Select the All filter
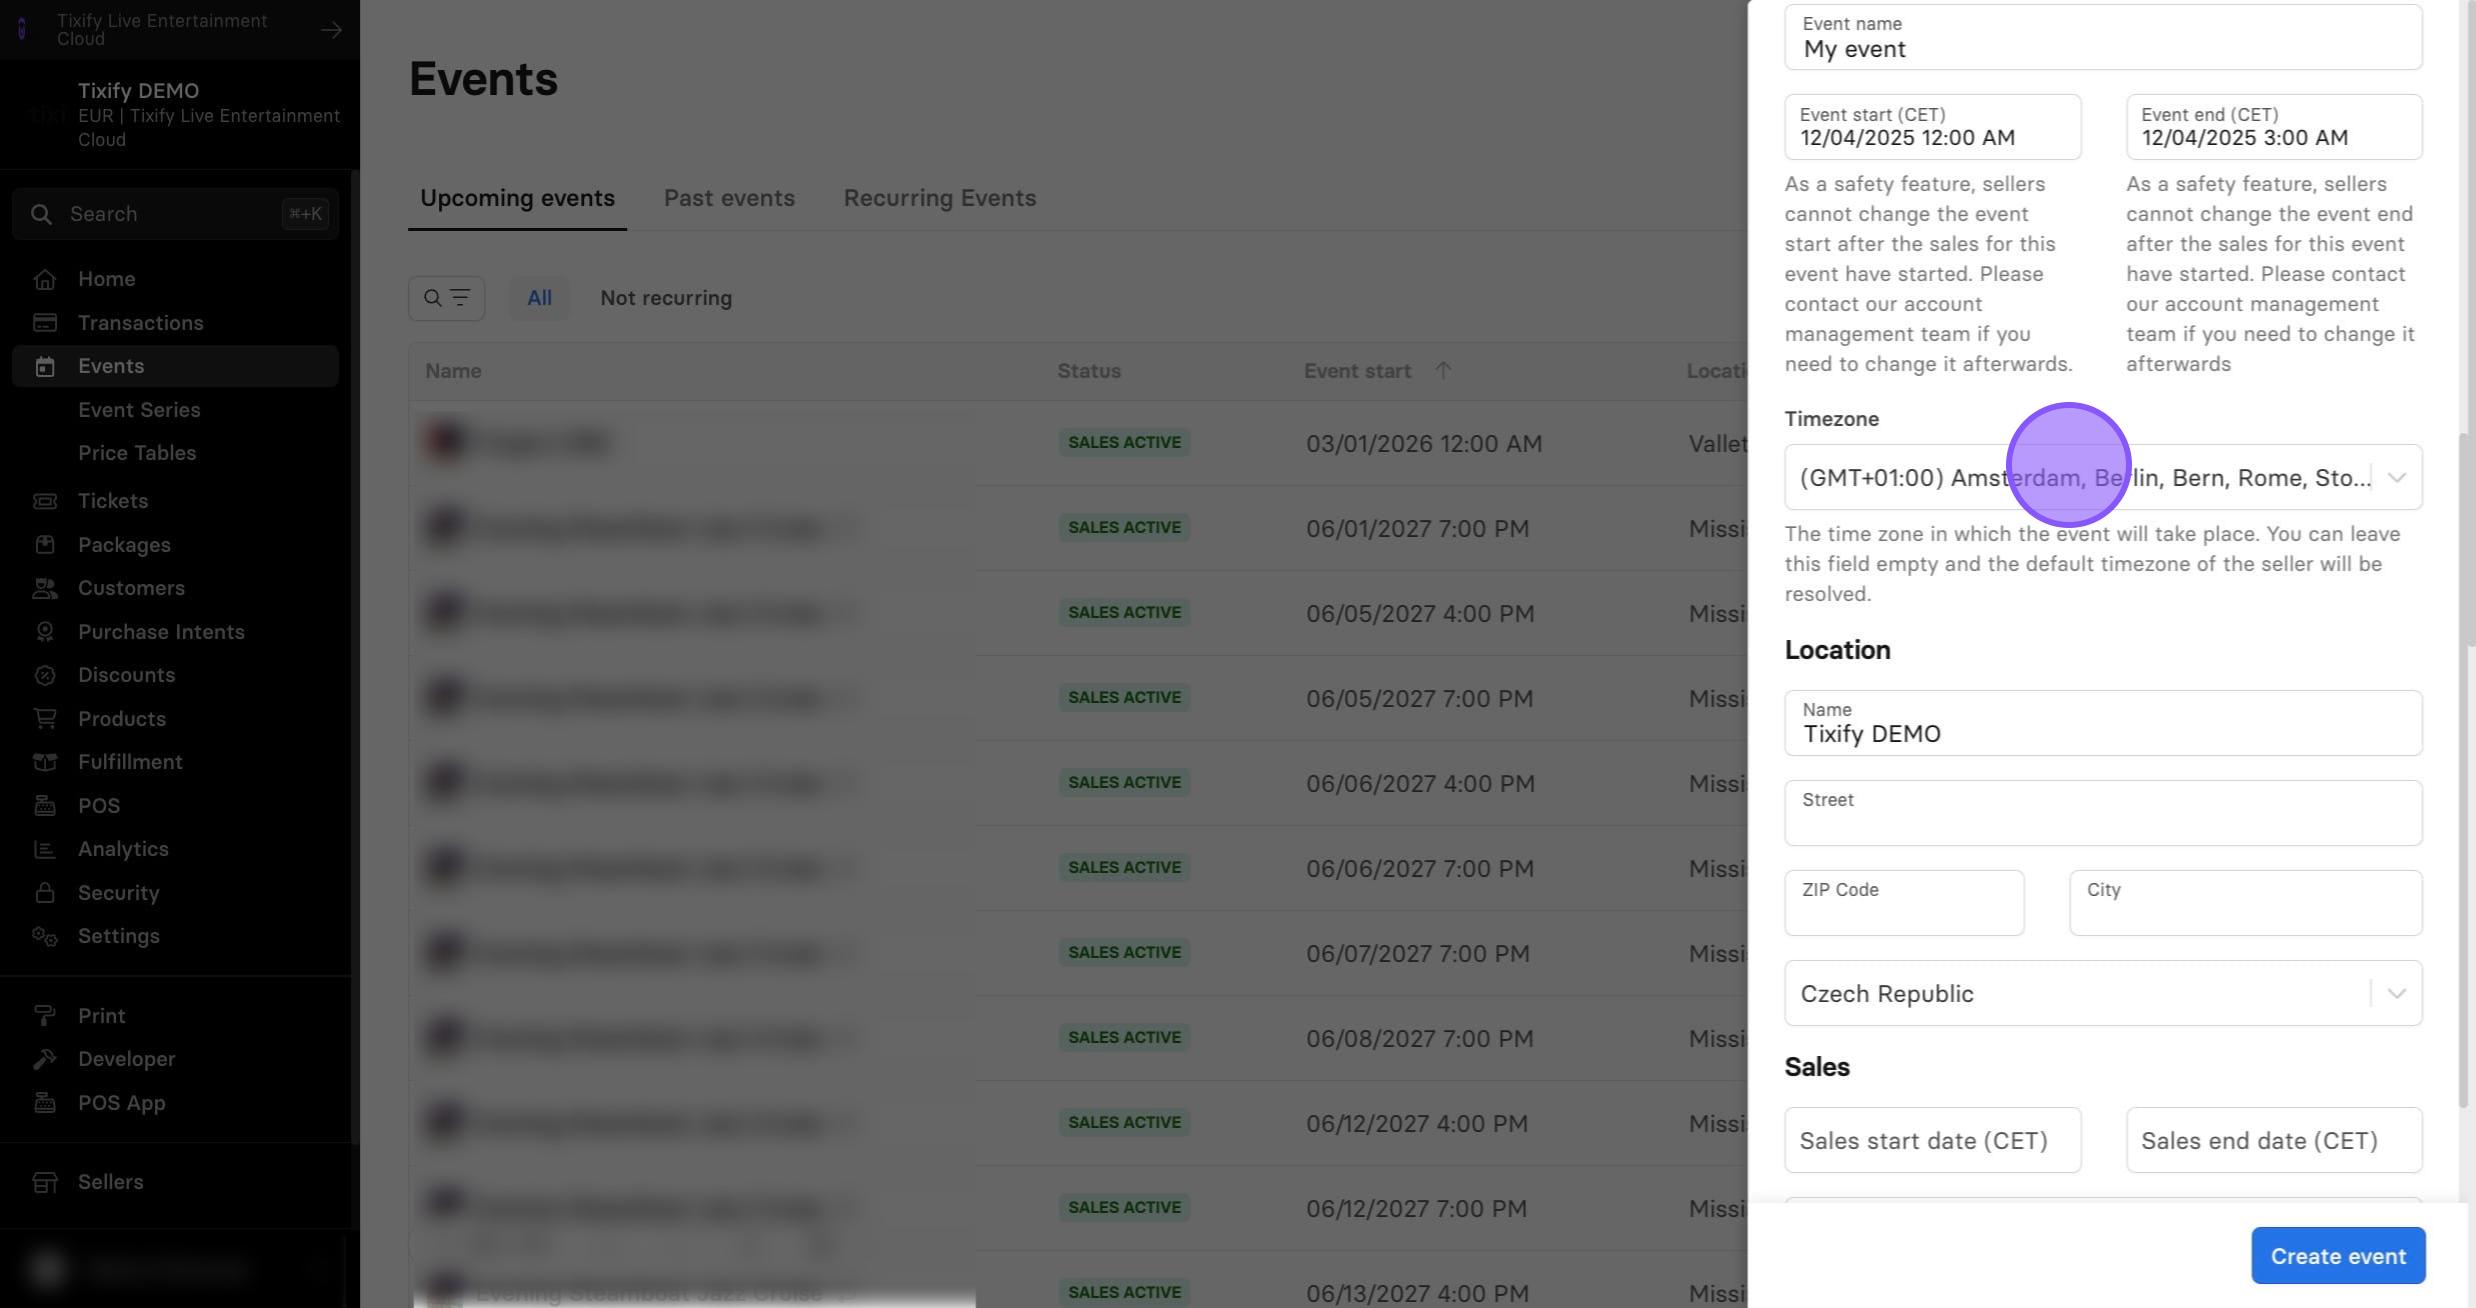2476x1308 pixels. [539, 298]
